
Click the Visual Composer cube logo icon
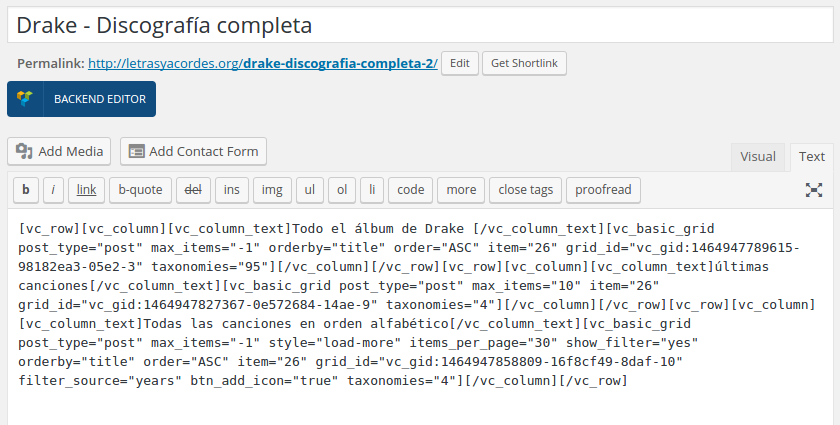25,99
